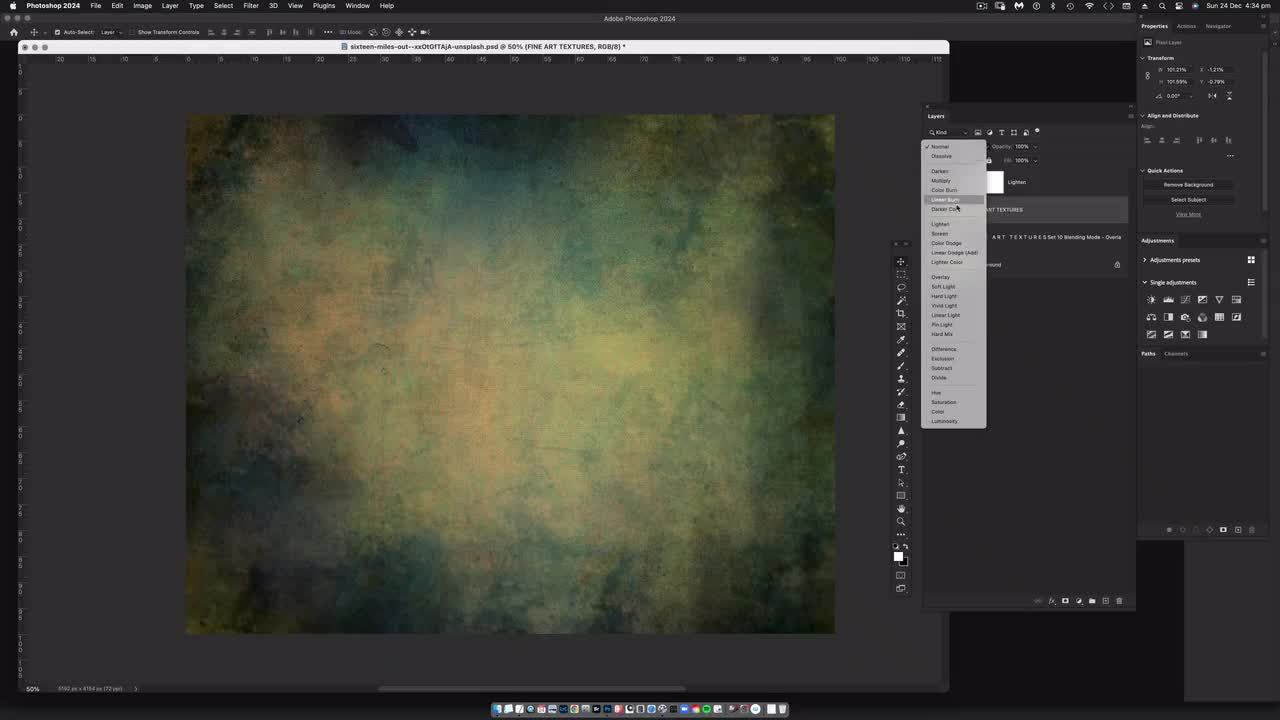
Task: Filter layers by type layers icon
Action: click(1002, 132)
